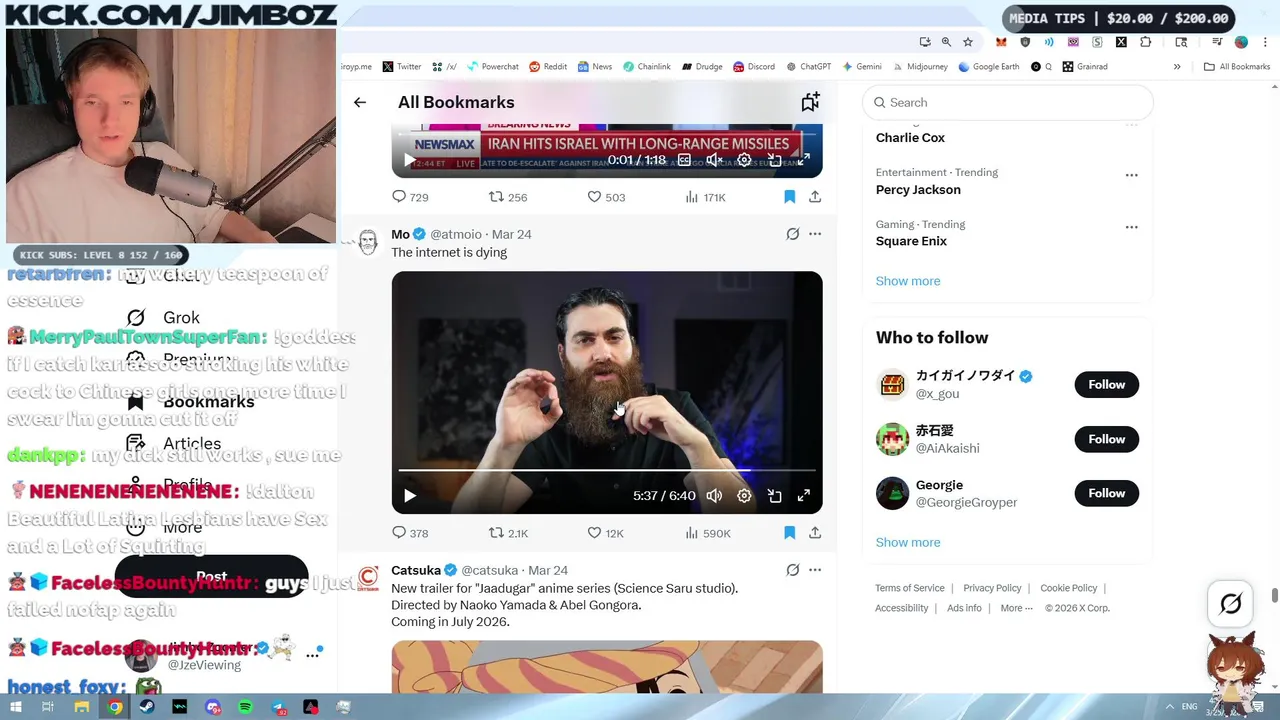Remove bookmark on the Newsmax post
The height and width of the screenshot is (720, 1280).
click(x=789, y=197)
